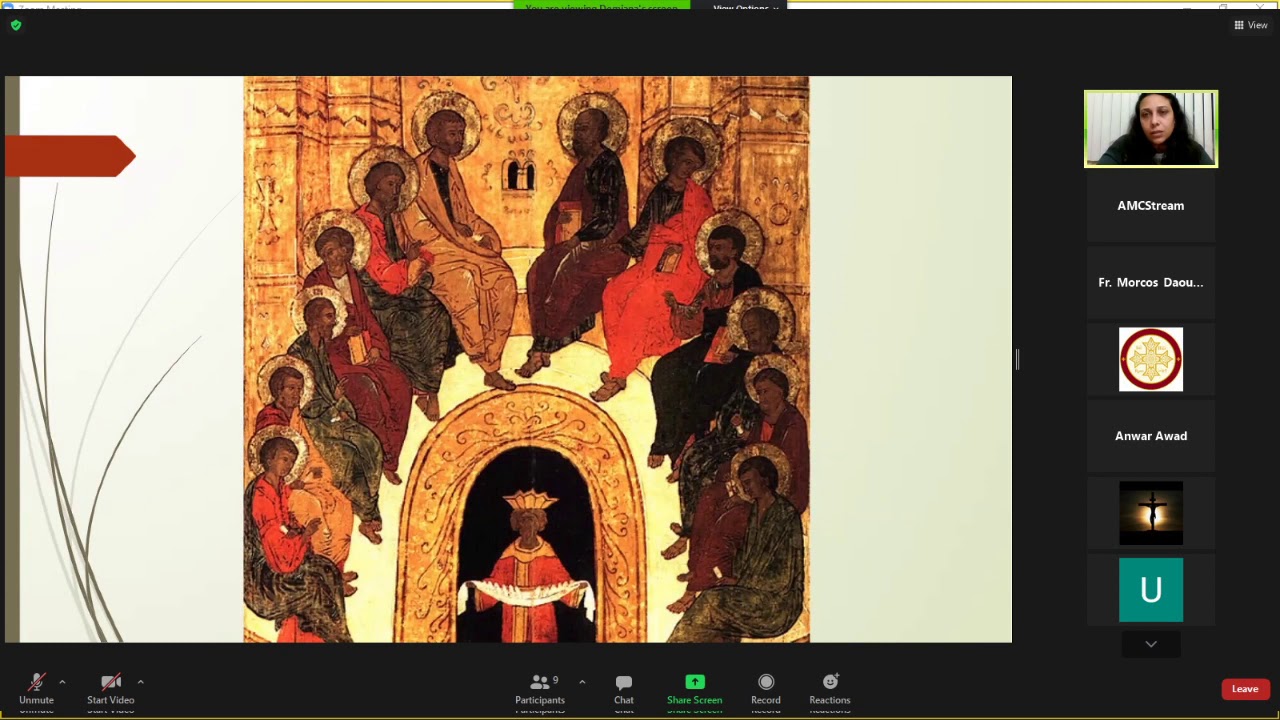1280x720 pixels.
Task: Click the green Share Screen button
Action: tap(694, 689)
